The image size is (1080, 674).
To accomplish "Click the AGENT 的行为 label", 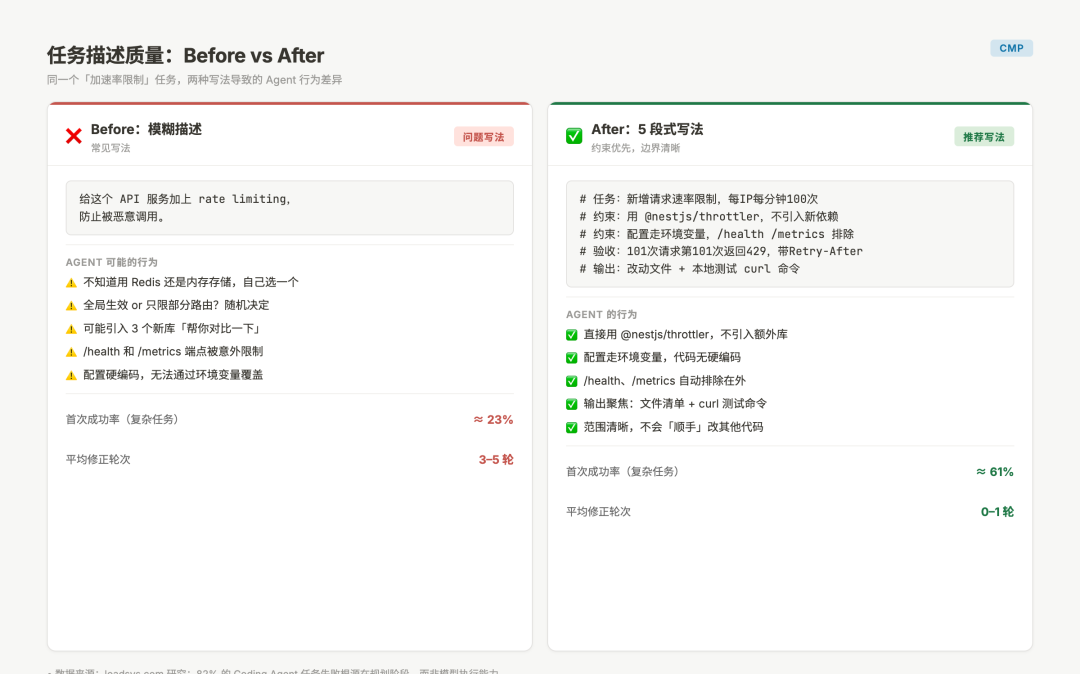I will tap(601, 315).
